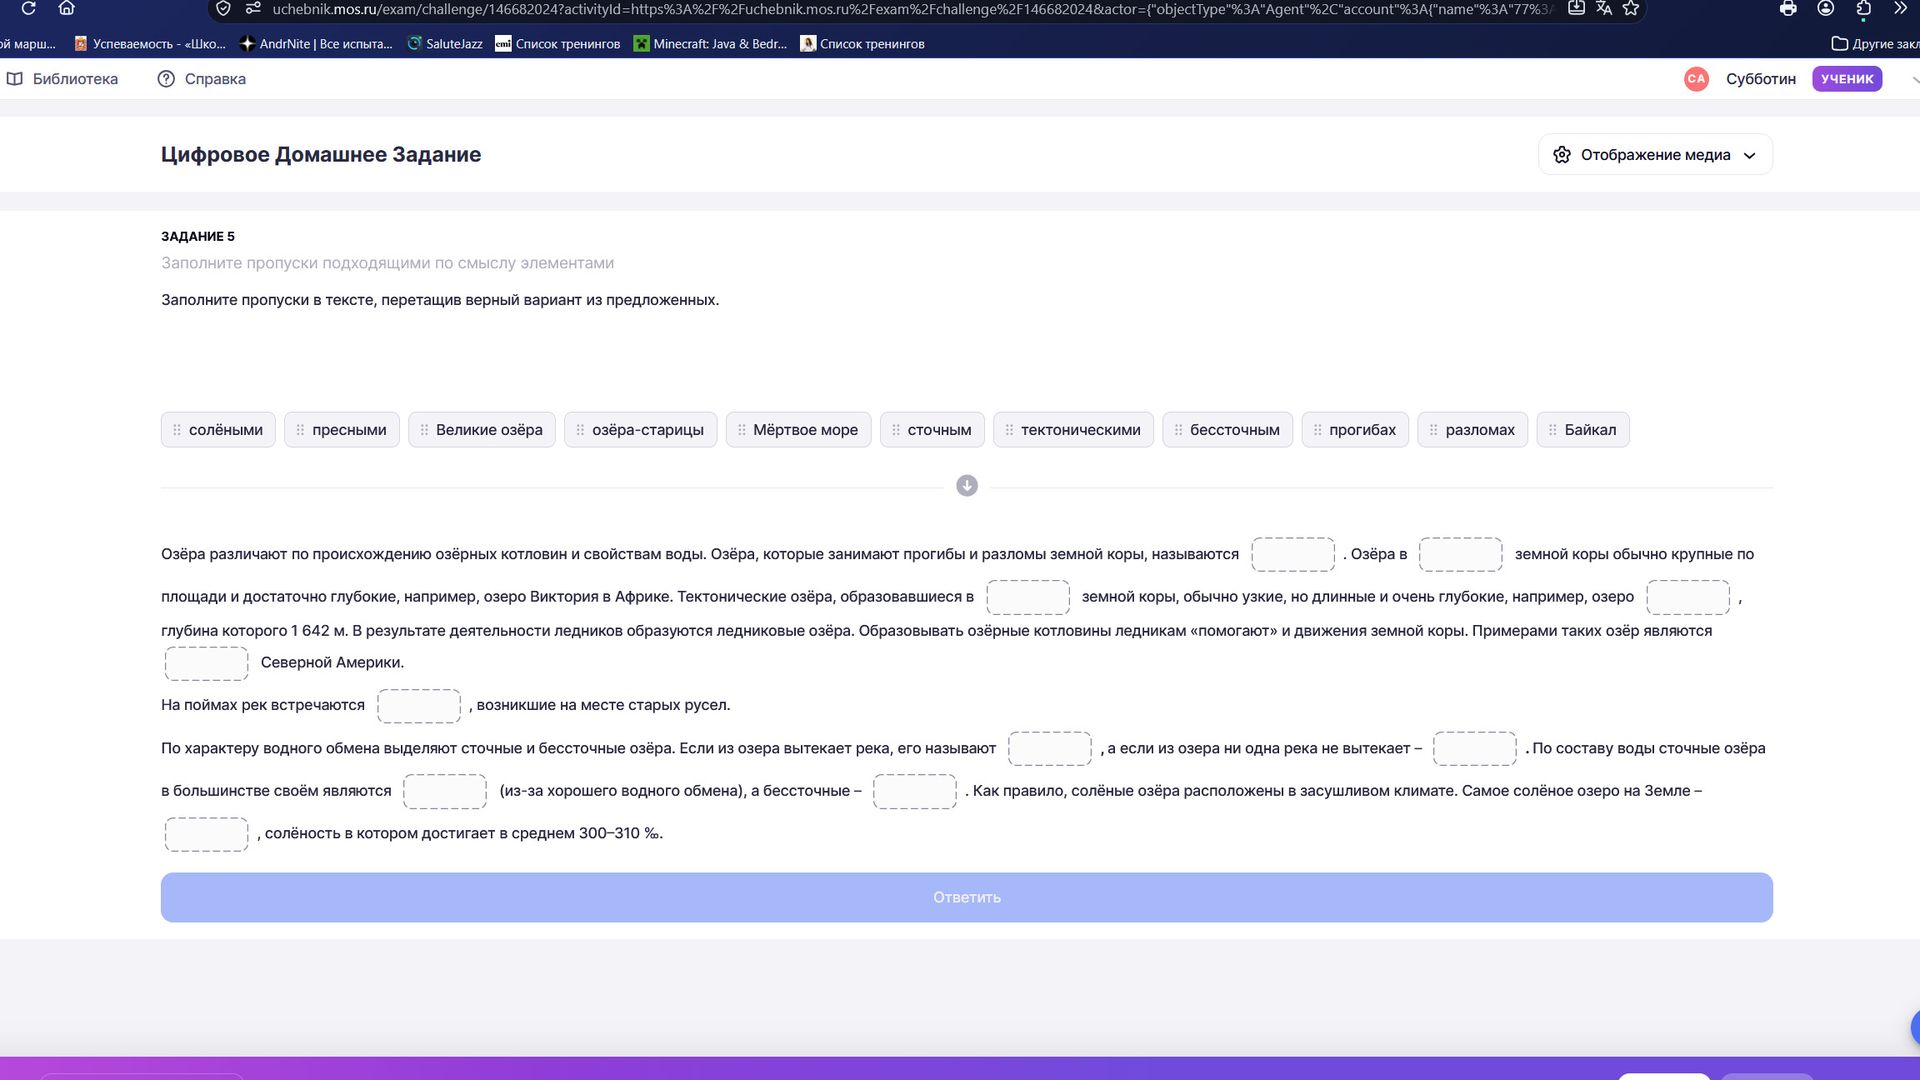Open the AndrNite bookmark
This screenshot has height=1080, width=1920.
point(316,44)
